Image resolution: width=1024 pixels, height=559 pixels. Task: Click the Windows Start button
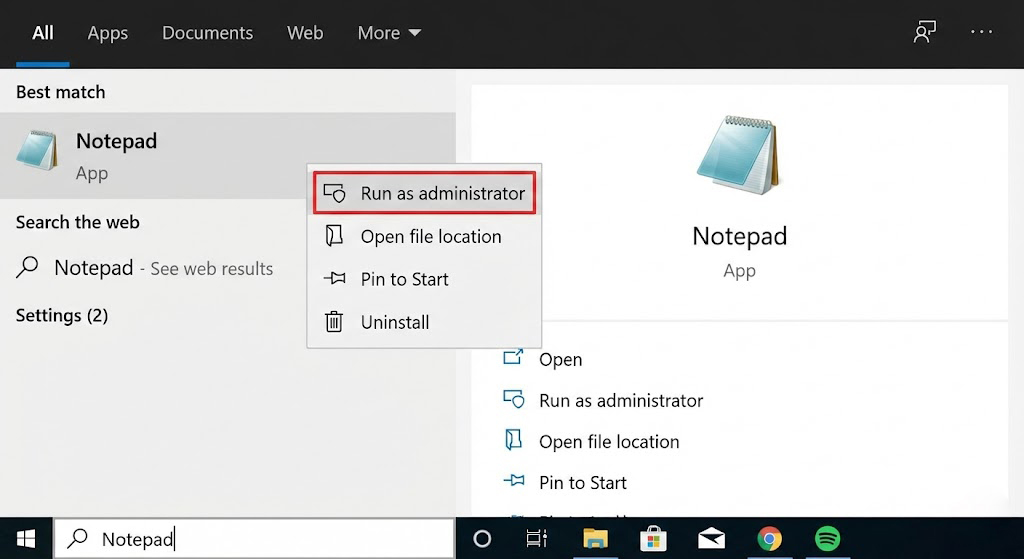click(25, 539)
